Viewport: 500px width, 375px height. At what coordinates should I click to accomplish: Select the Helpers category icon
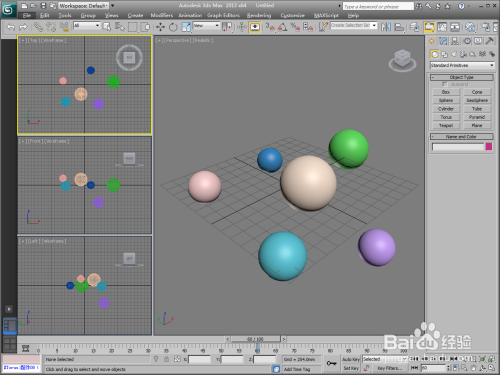coord(473,54)
